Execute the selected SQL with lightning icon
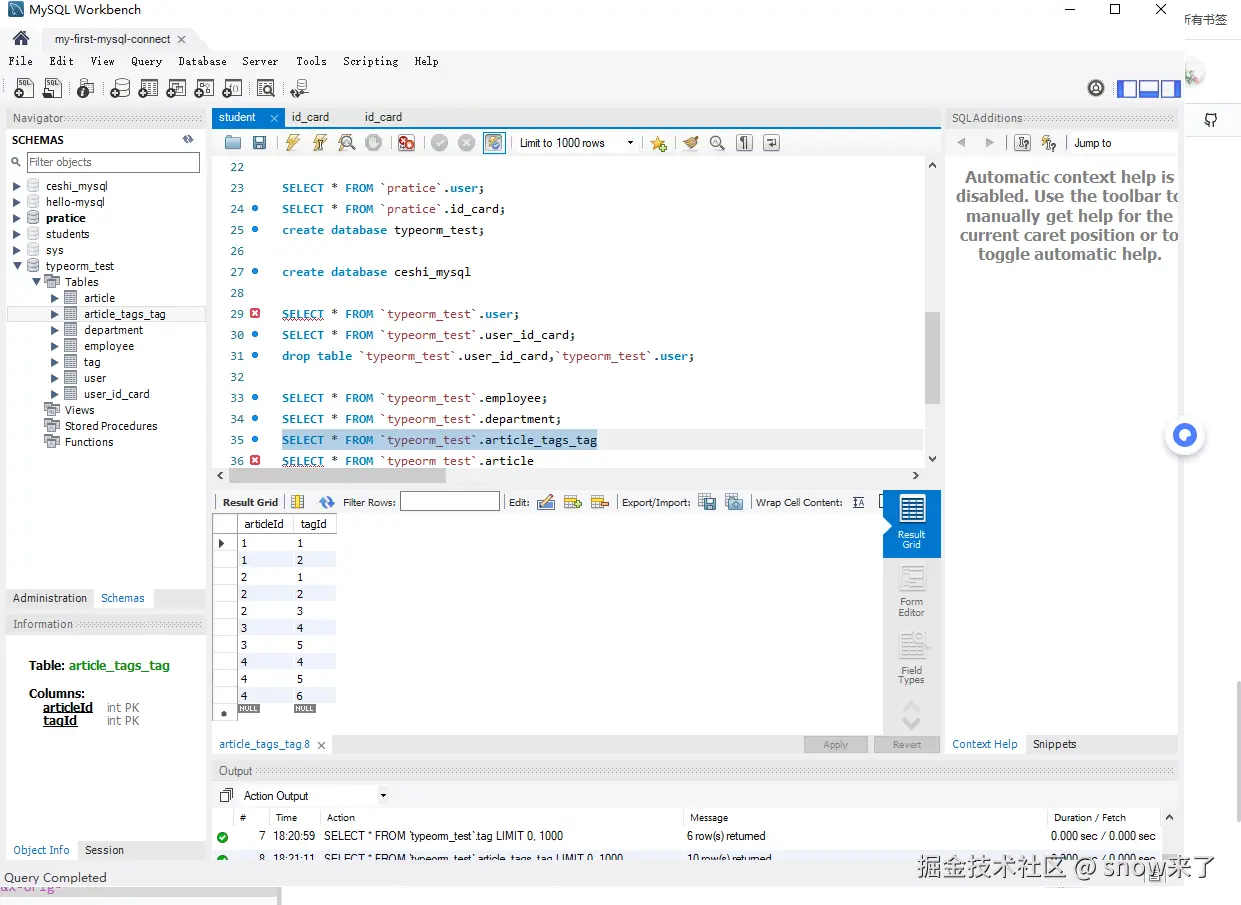 [x=292, y=143]
